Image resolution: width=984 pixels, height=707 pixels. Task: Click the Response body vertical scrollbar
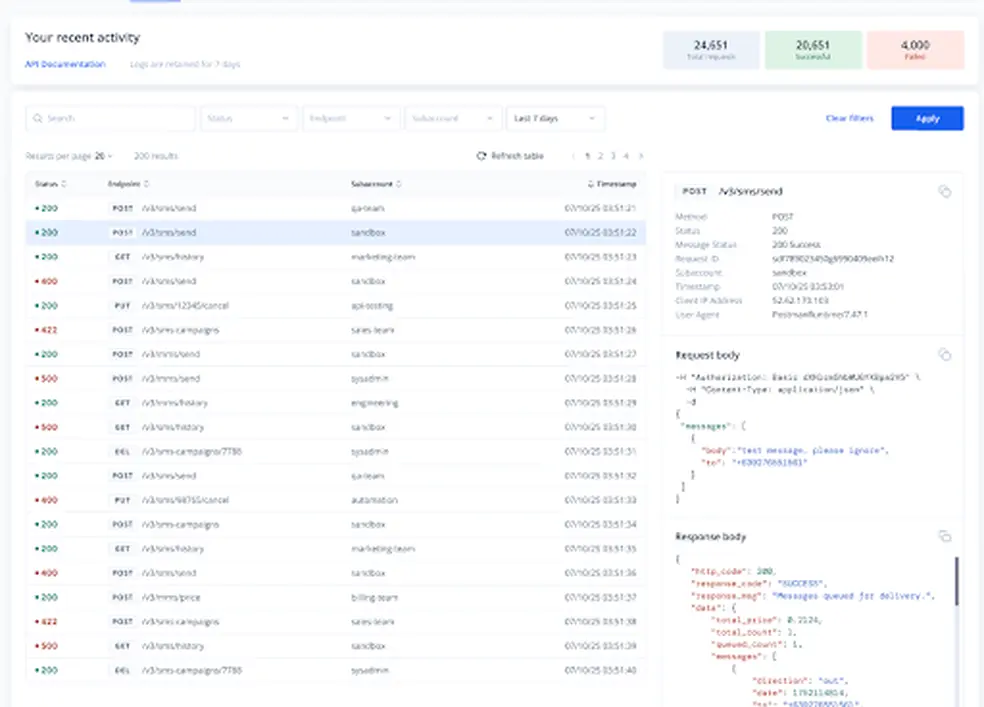[956, 581]
